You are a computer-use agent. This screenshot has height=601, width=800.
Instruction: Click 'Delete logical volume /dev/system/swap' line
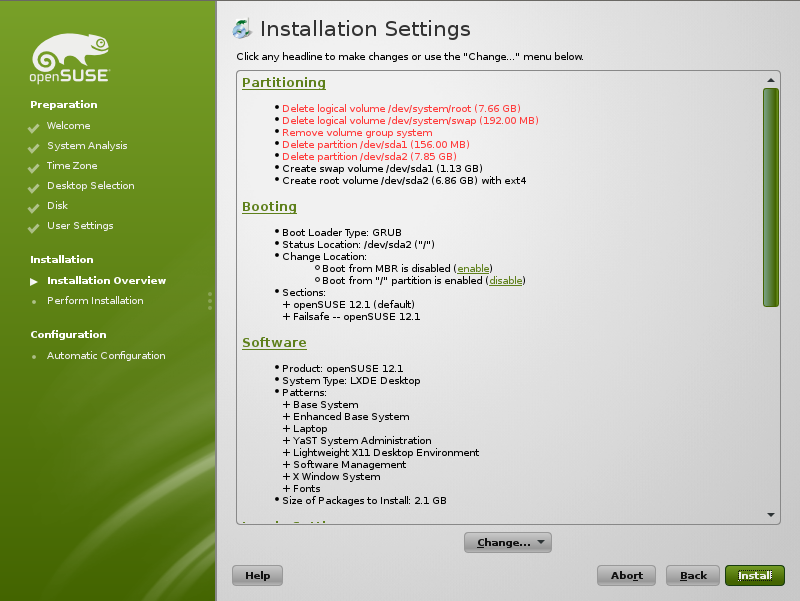click(x=410, y=121)
